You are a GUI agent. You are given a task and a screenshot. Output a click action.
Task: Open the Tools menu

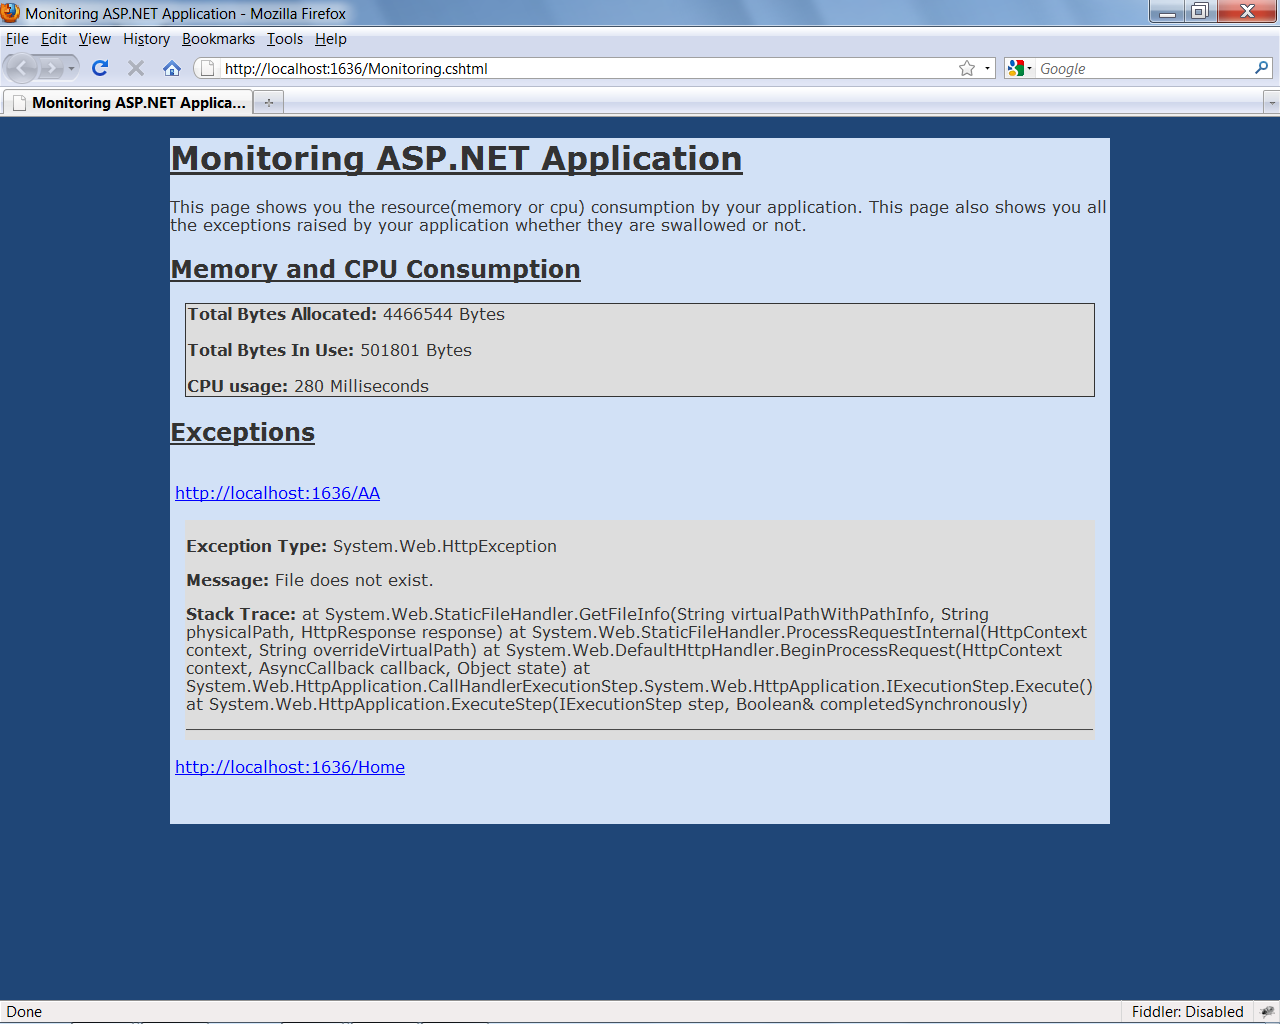[285, 39]
